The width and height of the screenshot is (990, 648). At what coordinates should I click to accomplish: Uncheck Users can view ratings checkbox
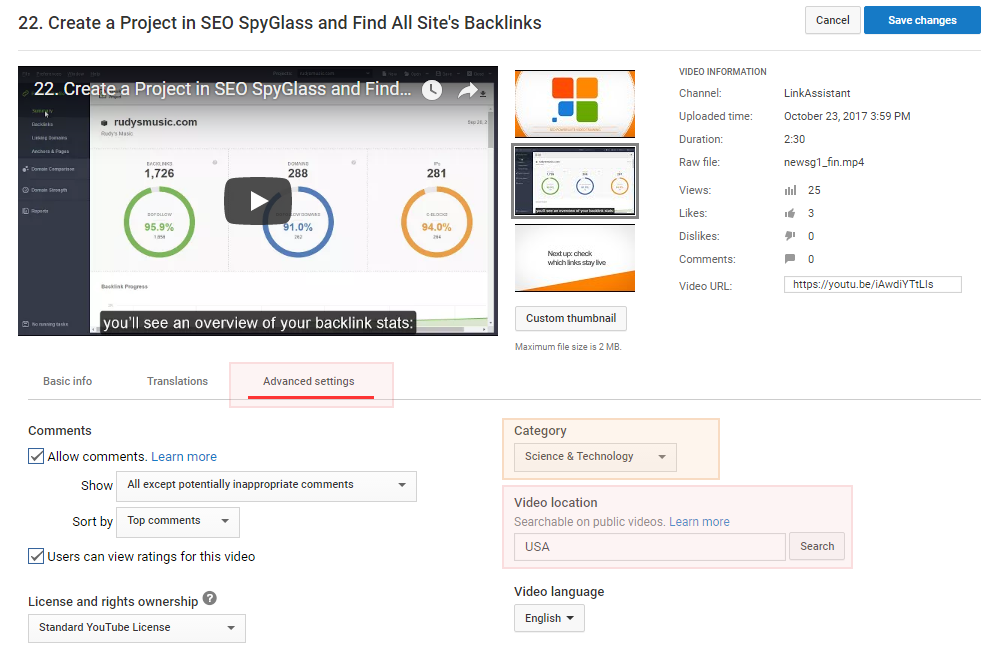pos(36,556)
